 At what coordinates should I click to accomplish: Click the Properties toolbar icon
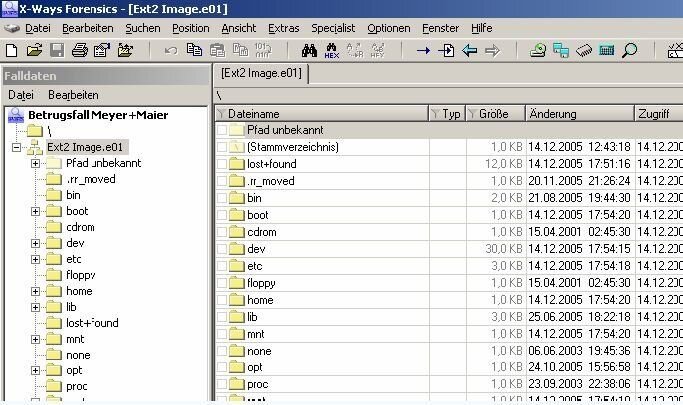tap(102, 51)
